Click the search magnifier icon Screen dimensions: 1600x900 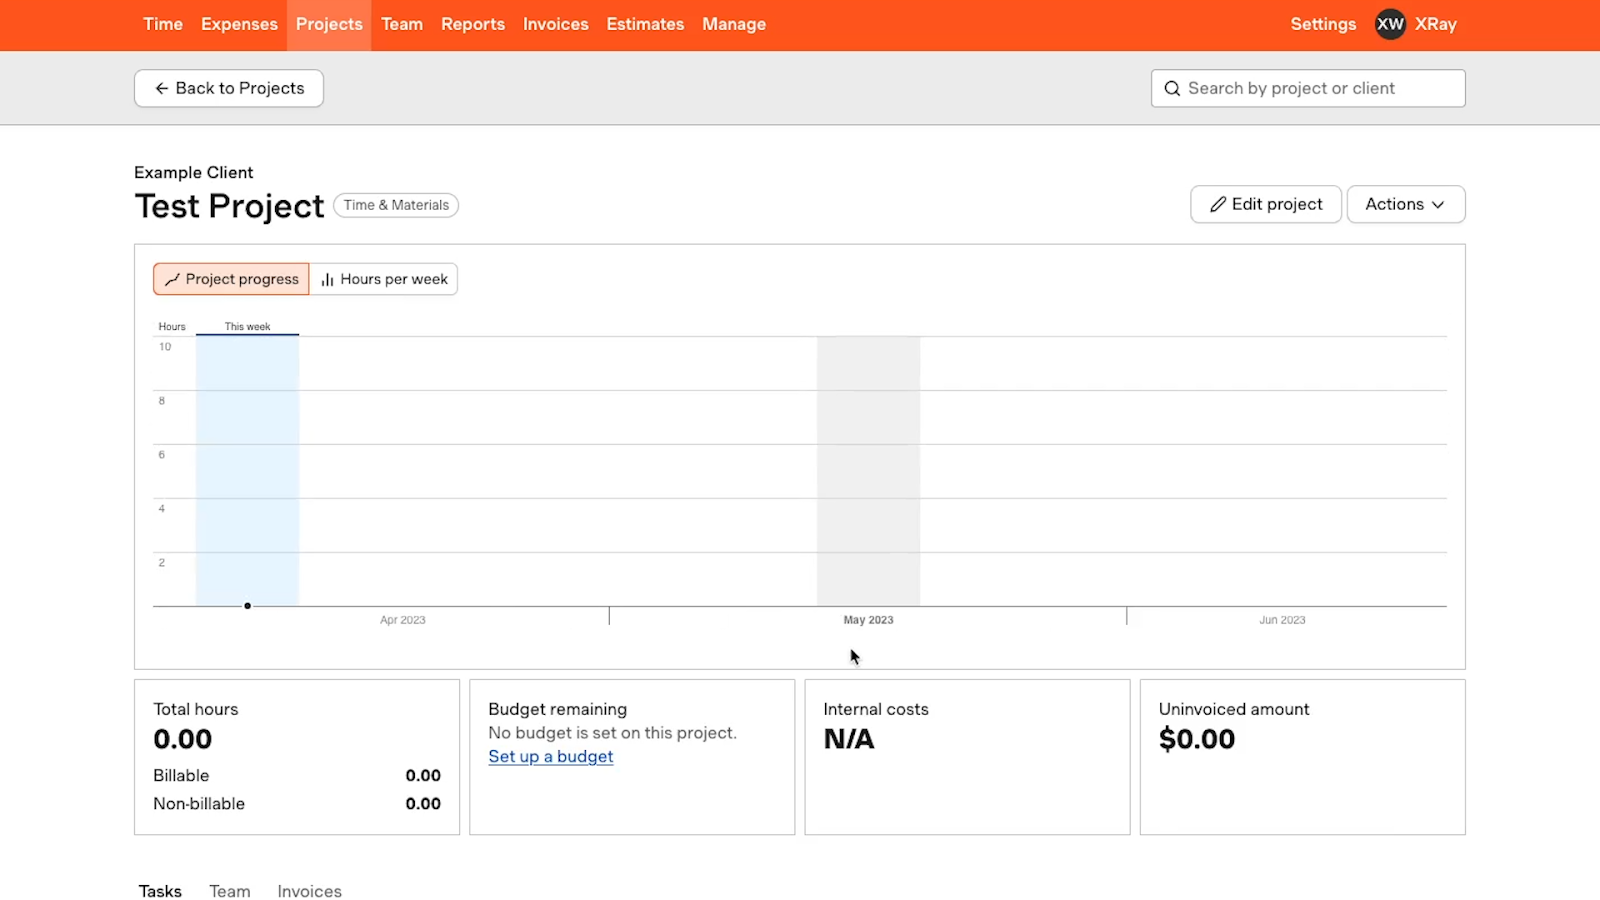[1172, 88]
